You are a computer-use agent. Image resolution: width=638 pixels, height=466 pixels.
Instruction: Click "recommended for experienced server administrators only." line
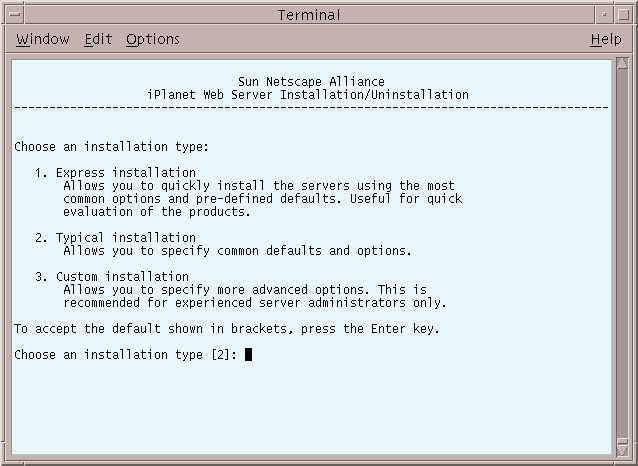point(255,303)
